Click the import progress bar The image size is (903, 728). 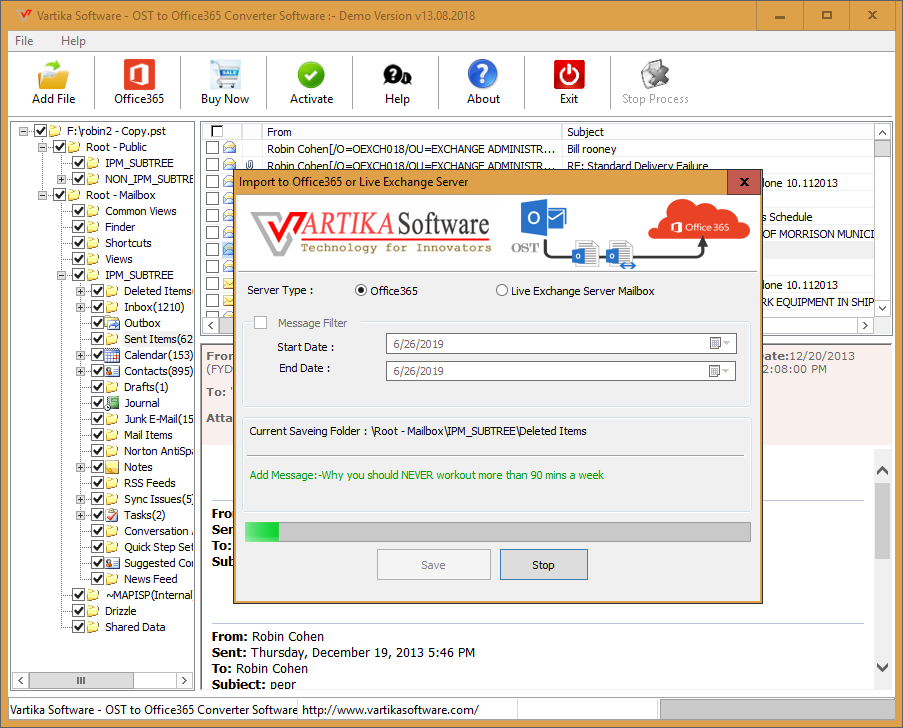pos(498,532)
